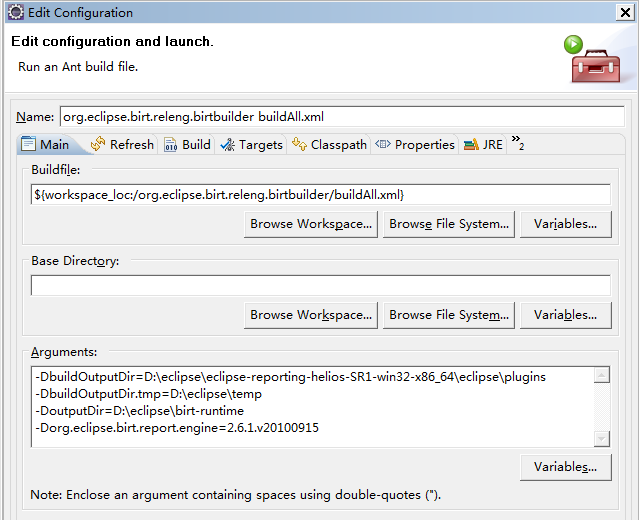The image size is (639, 520).
Task: Click Browse Workspace under Base Directory
Action: (x=311, y=315)
